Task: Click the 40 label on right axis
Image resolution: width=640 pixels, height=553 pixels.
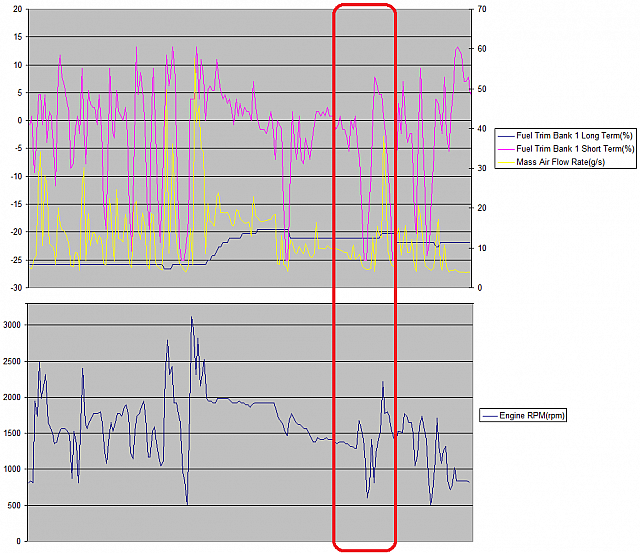Action: (480, 129)
